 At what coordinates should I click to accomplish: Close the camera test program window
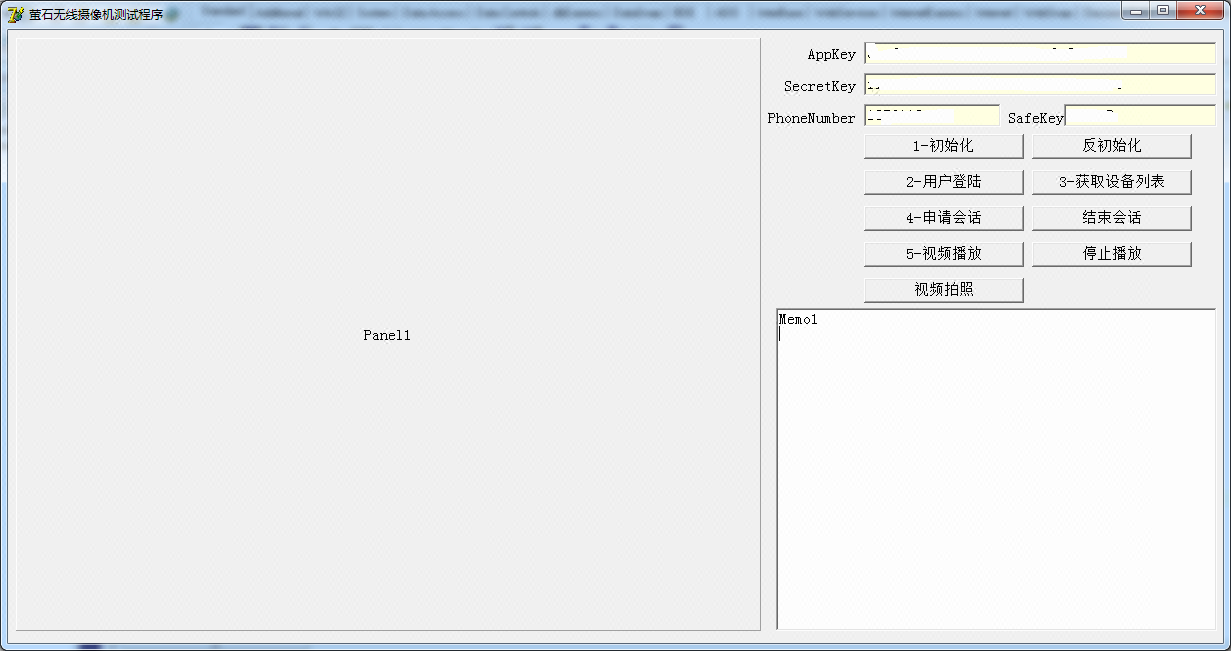[1198, 11]
